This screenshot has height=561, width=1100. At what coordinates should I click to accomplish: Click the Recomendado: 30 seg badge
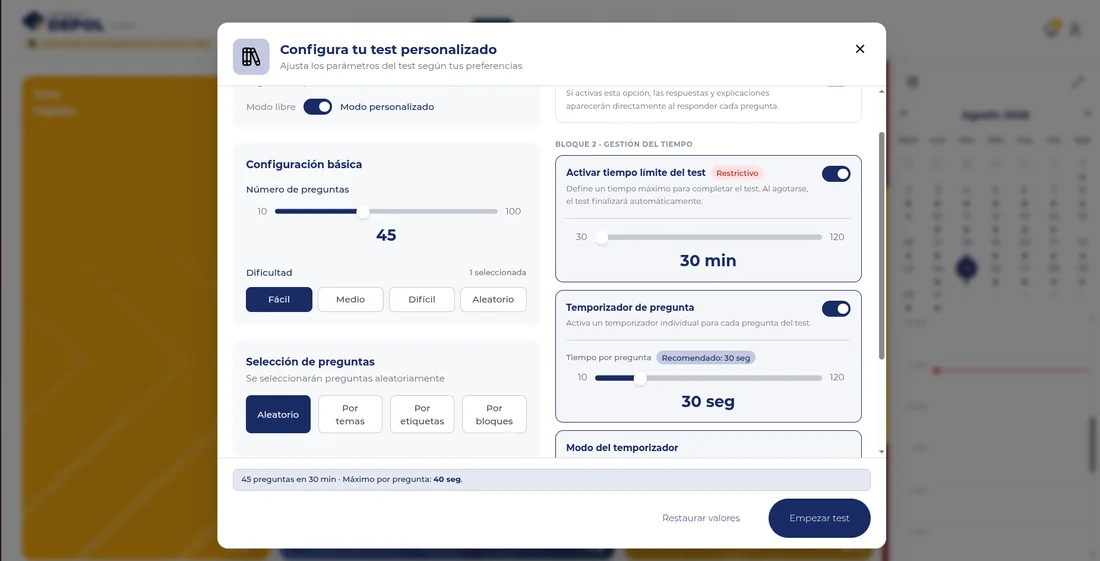coord(706,358)
